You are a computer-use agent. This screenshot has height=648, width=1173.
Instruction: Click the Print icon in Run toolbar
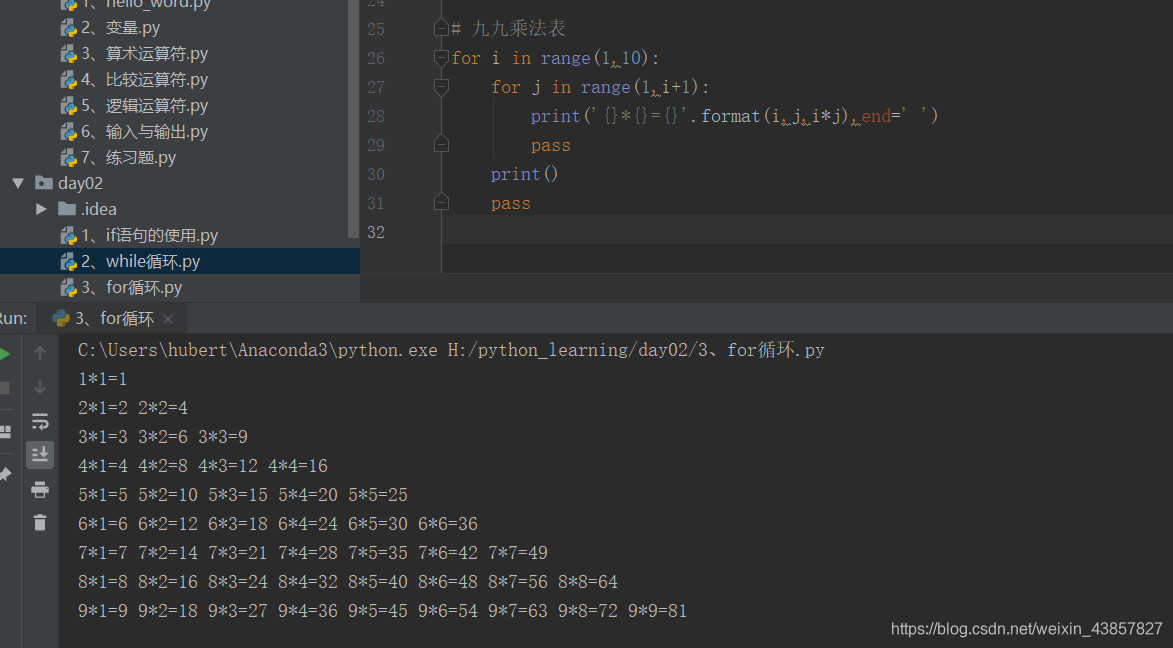click(40, 489)
